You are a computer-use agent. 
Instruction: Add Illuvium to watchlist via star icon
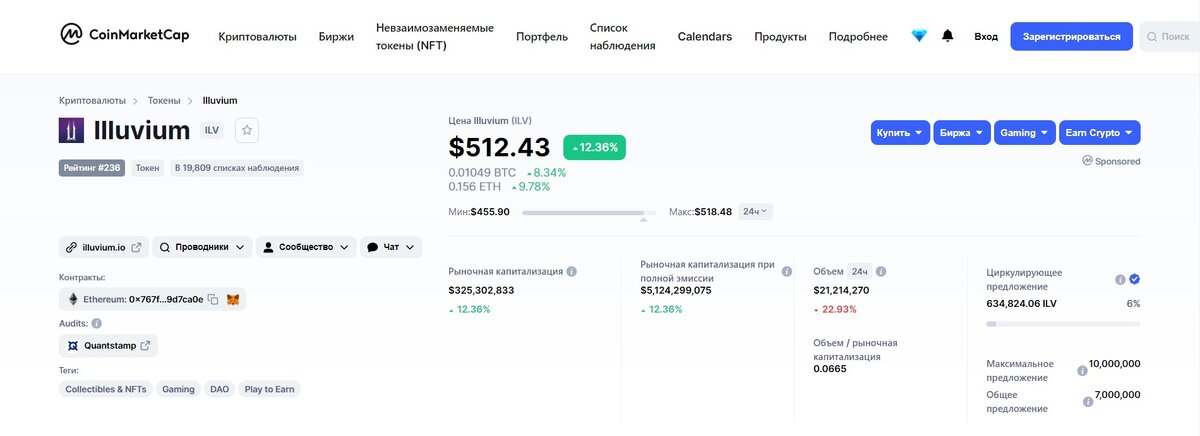pos(247,130)
